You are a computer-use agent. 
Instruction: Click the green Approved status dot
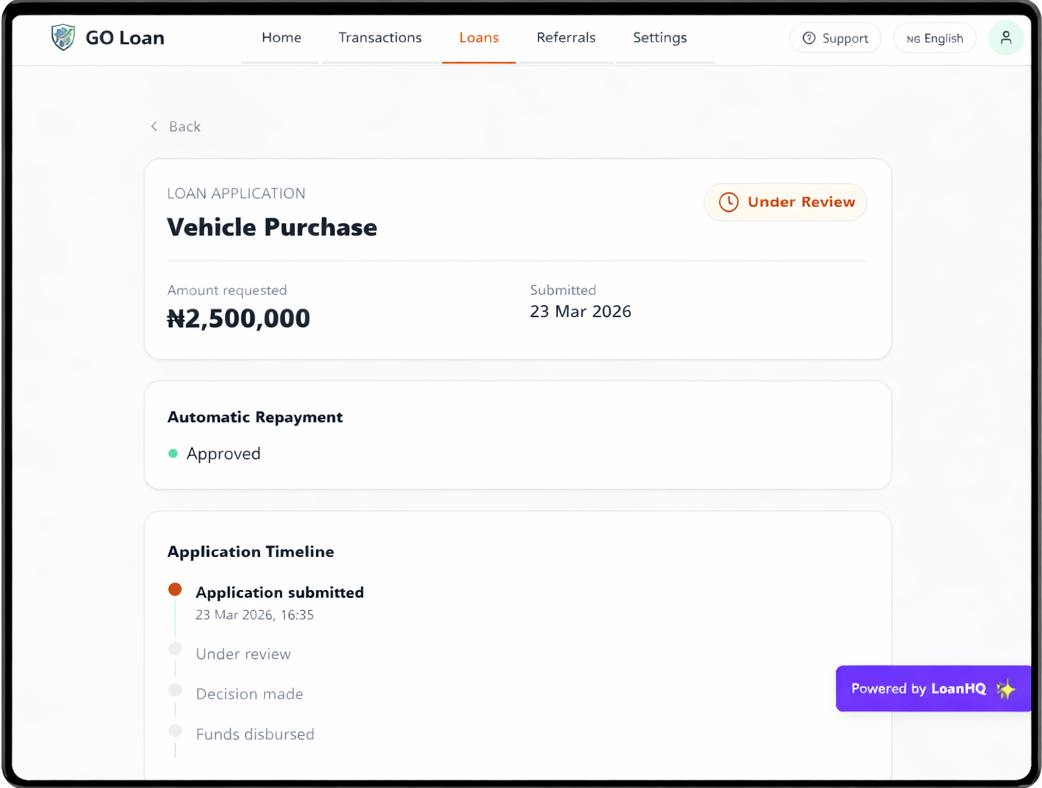coord(173,454)
